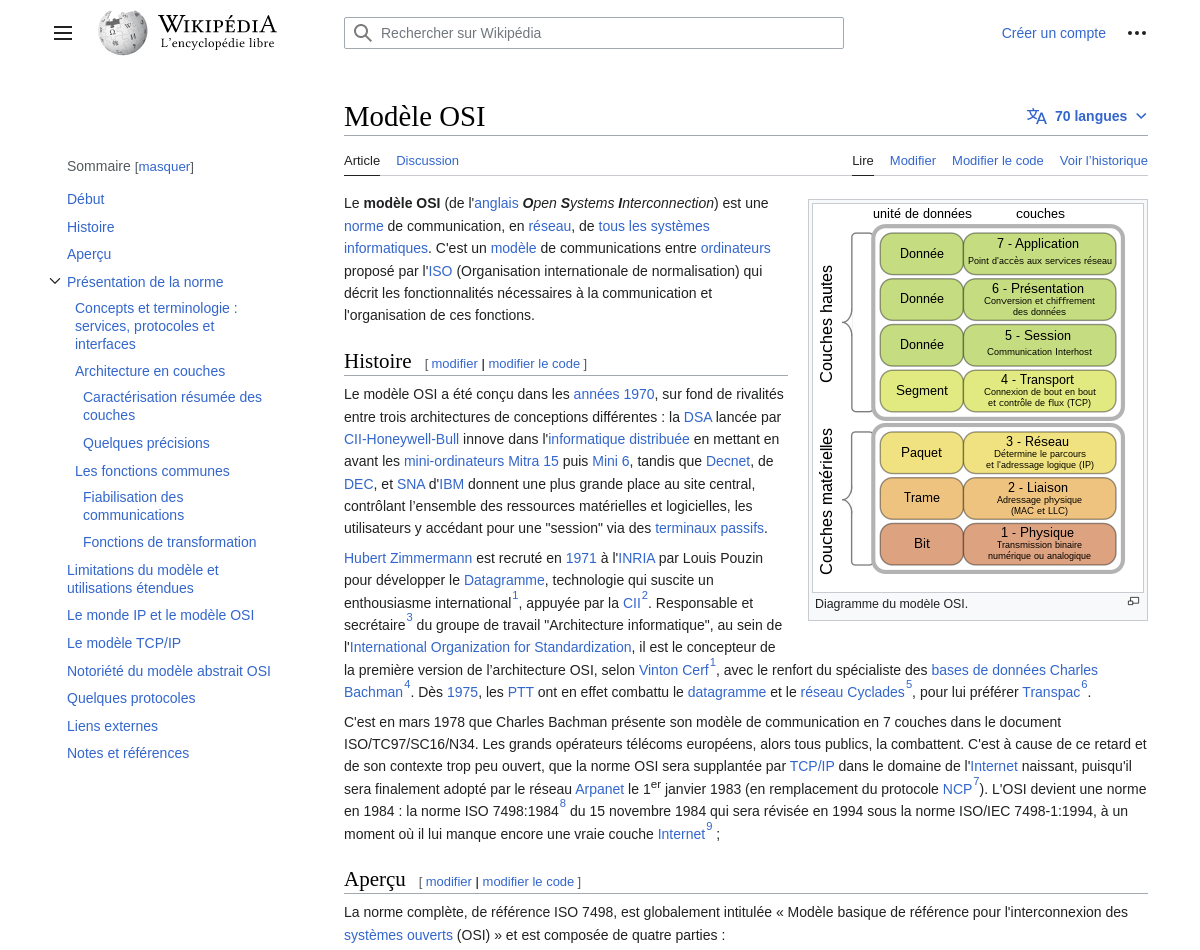
Task: Open Le monde IP et le modèle OSI
Action: [x=161, y=615]
